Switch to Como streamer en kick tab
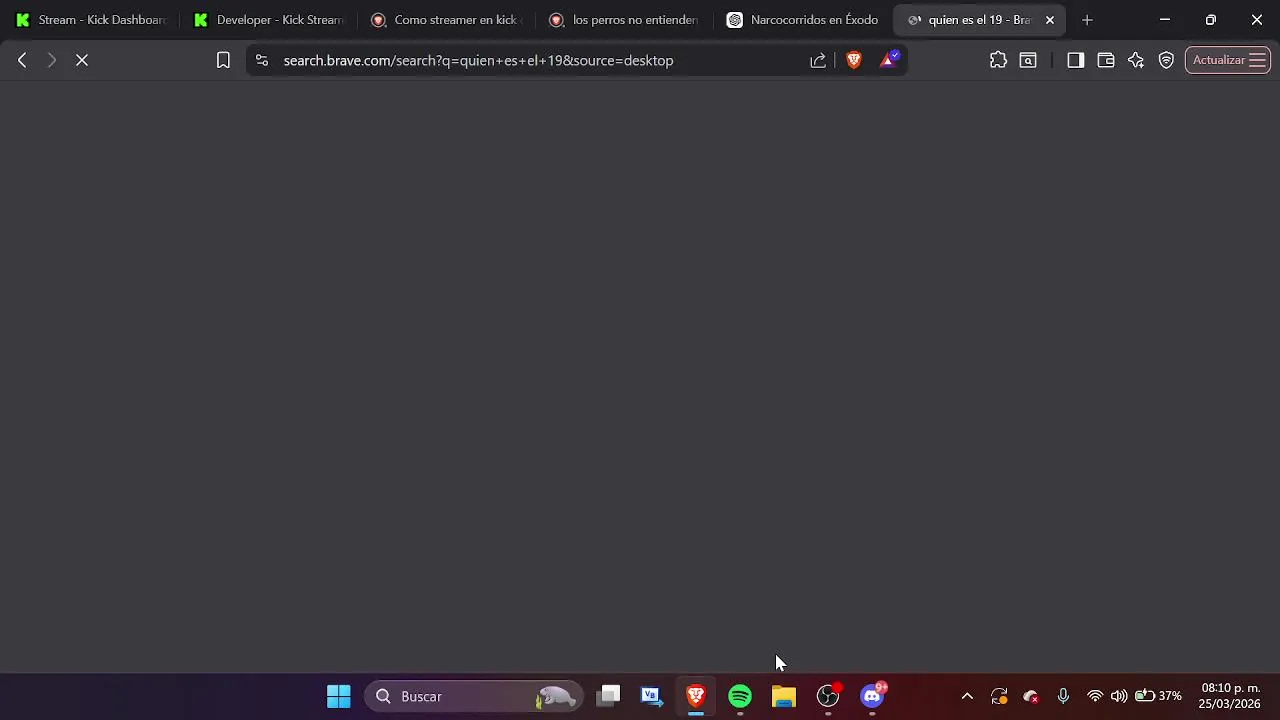This screenshot has width=1280, height=720. pos(448,20)
